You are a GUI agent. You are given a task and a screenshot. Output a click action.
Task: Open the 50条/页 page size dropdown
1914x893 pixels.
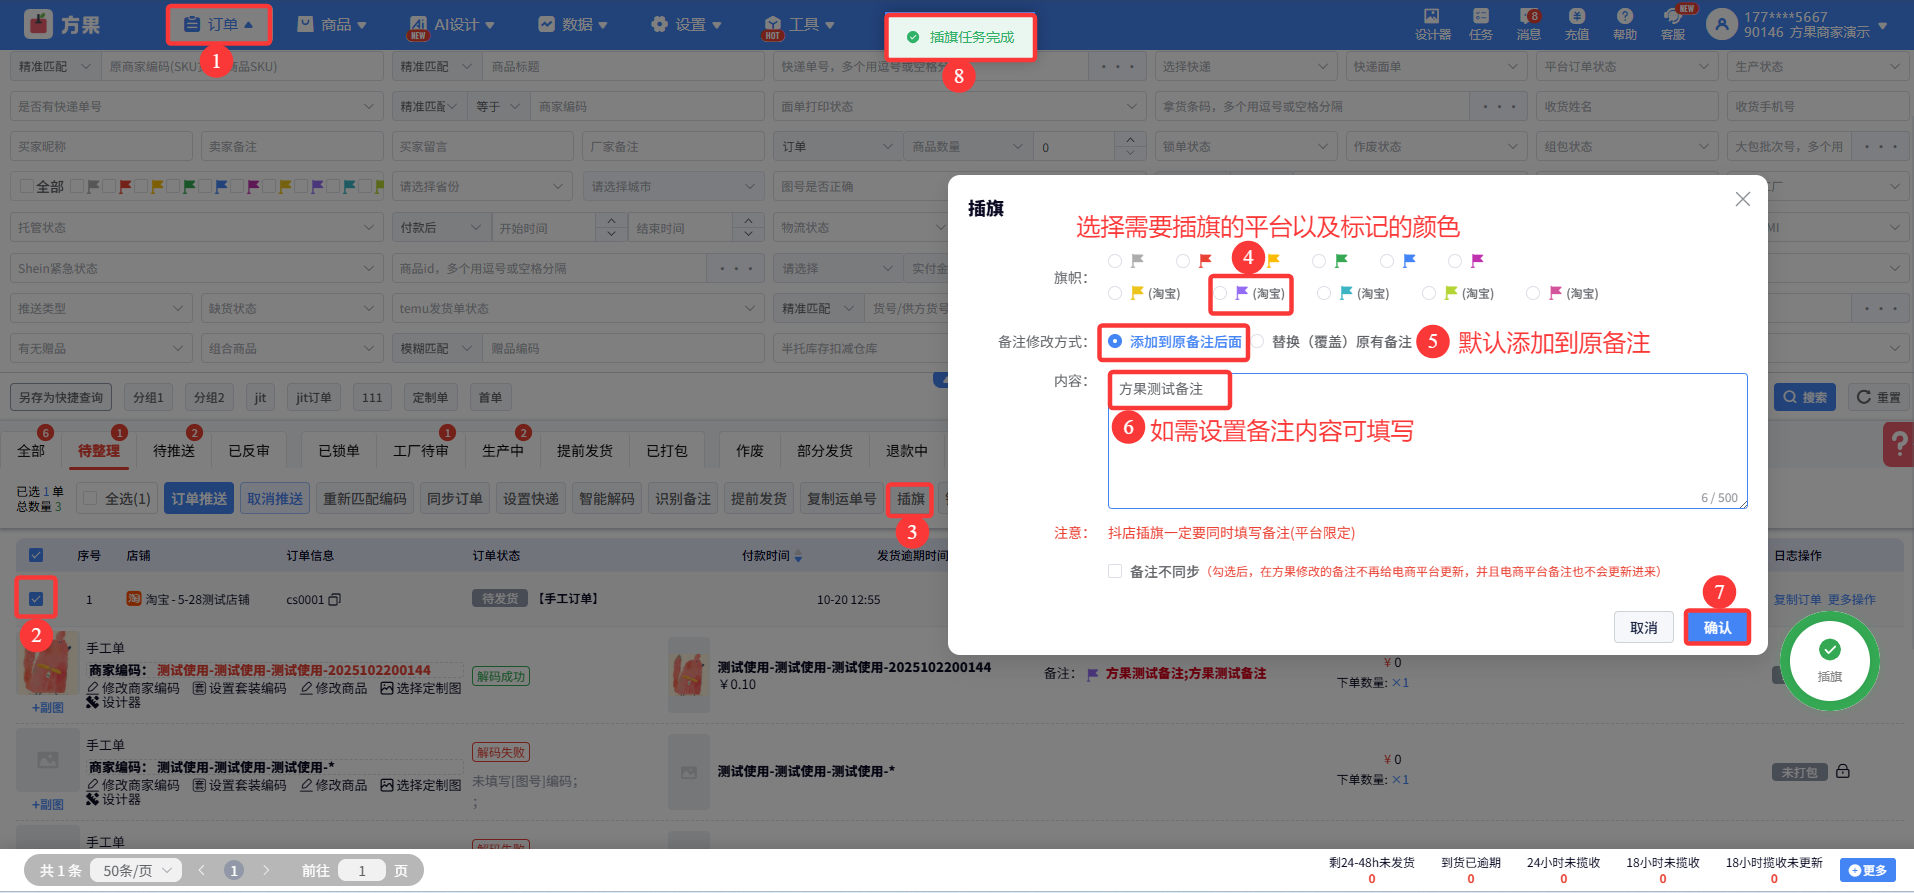pyautogui.click(x=137, y=870)
